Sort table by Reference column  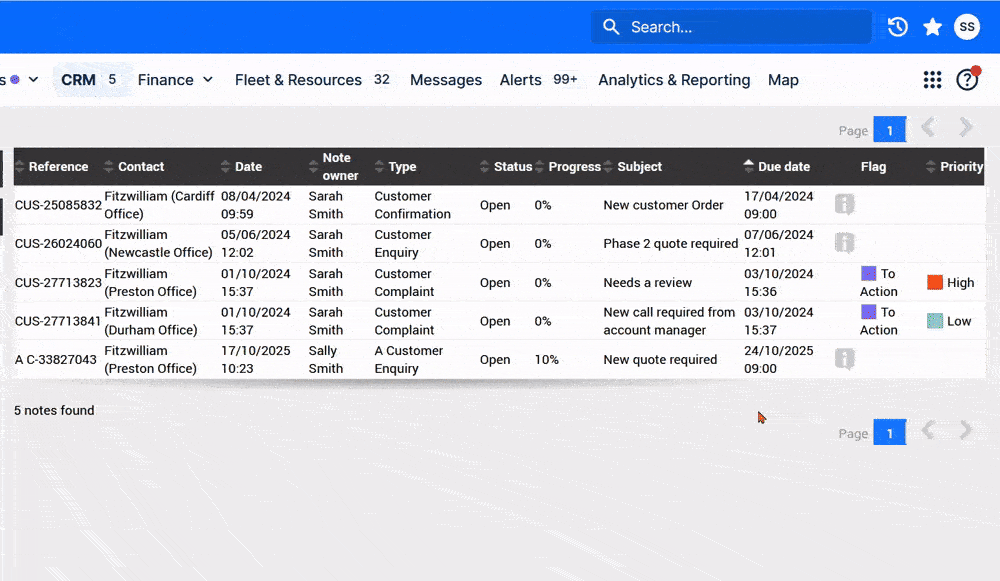click(58, 166)
